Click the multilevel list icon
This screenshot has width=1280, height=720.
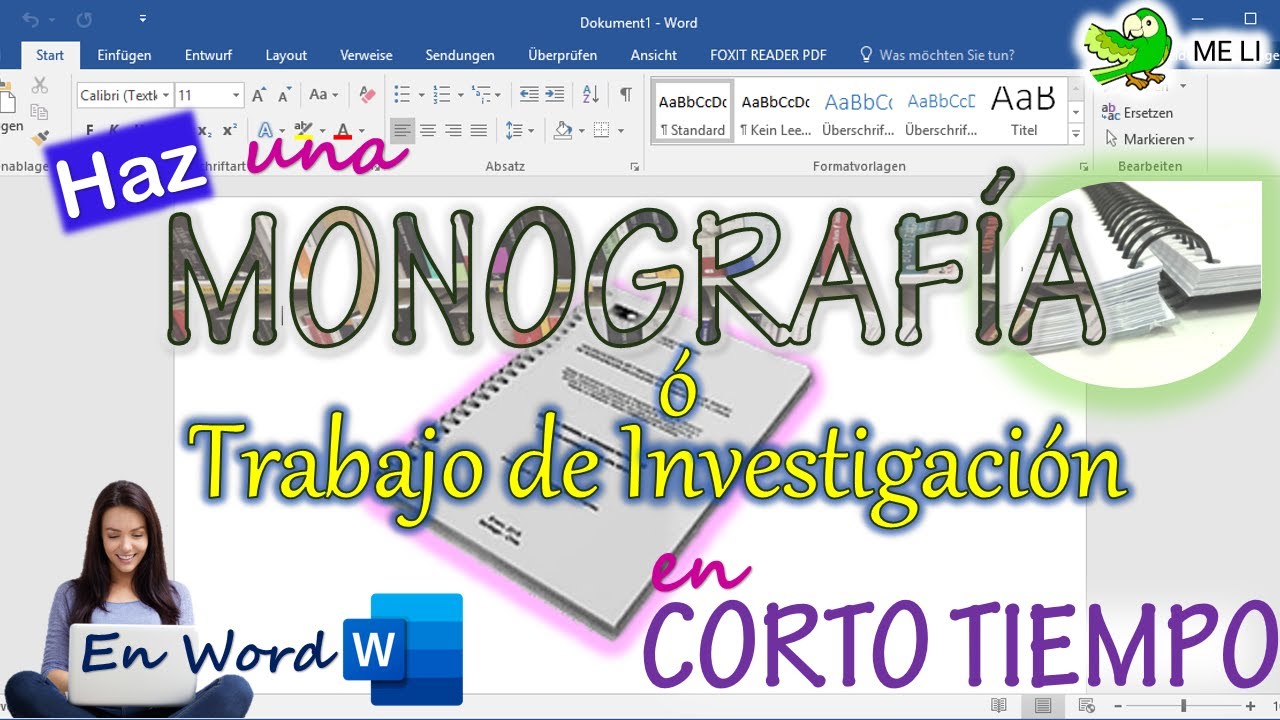pyautogui.click(x=481, y=95)
